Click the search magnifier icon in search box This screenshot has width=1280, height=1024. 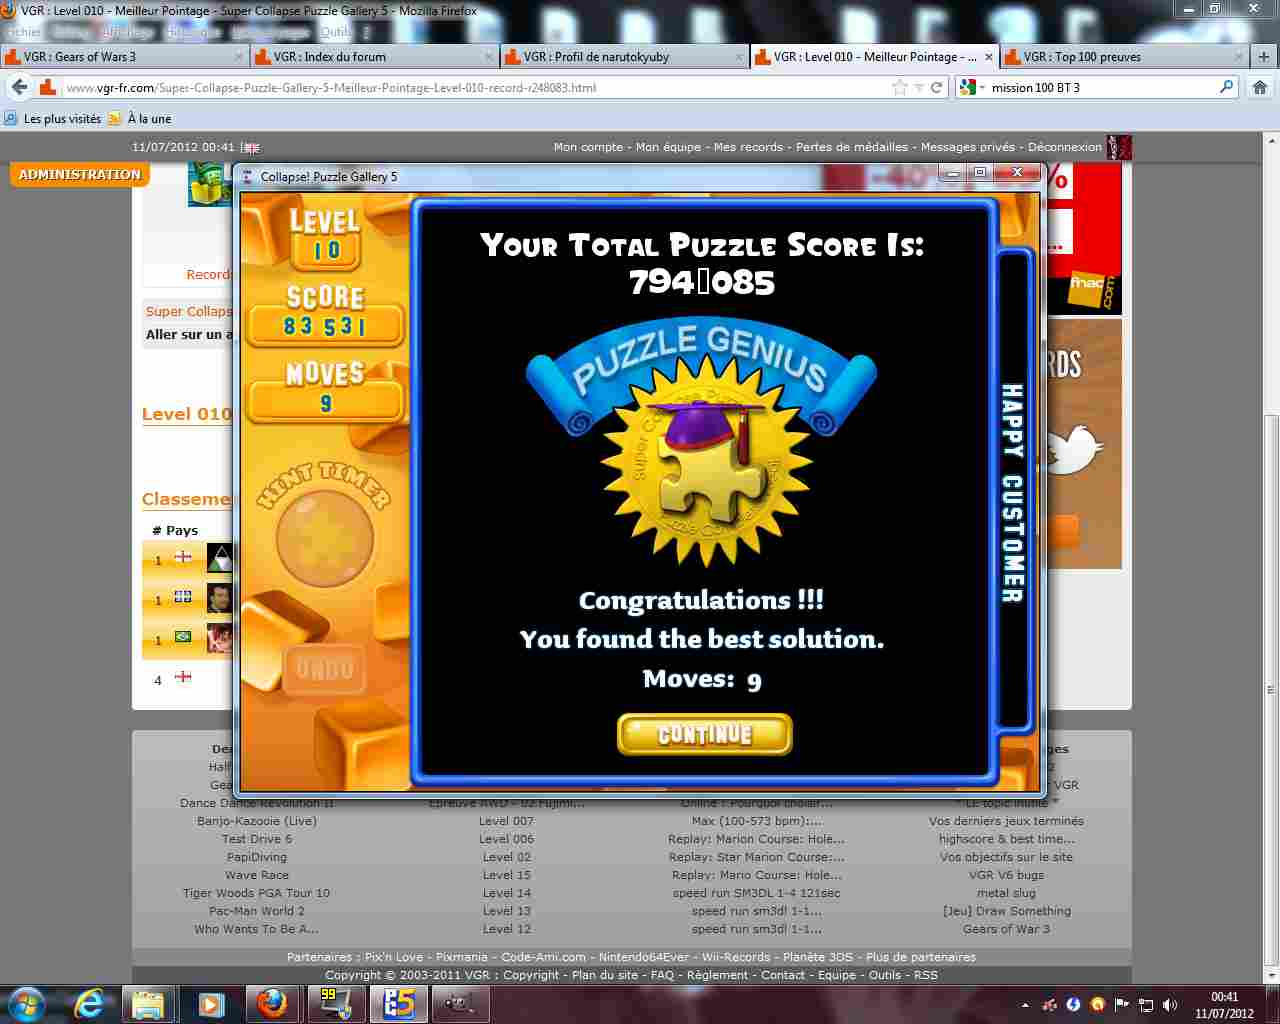tap(1226, 87)
